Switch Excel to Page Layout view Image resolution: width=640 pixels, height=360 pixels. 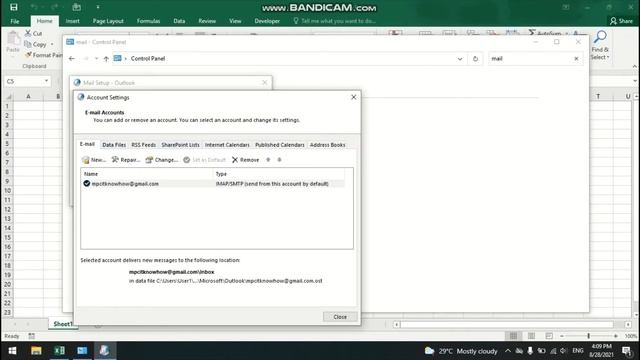point(531,336)
